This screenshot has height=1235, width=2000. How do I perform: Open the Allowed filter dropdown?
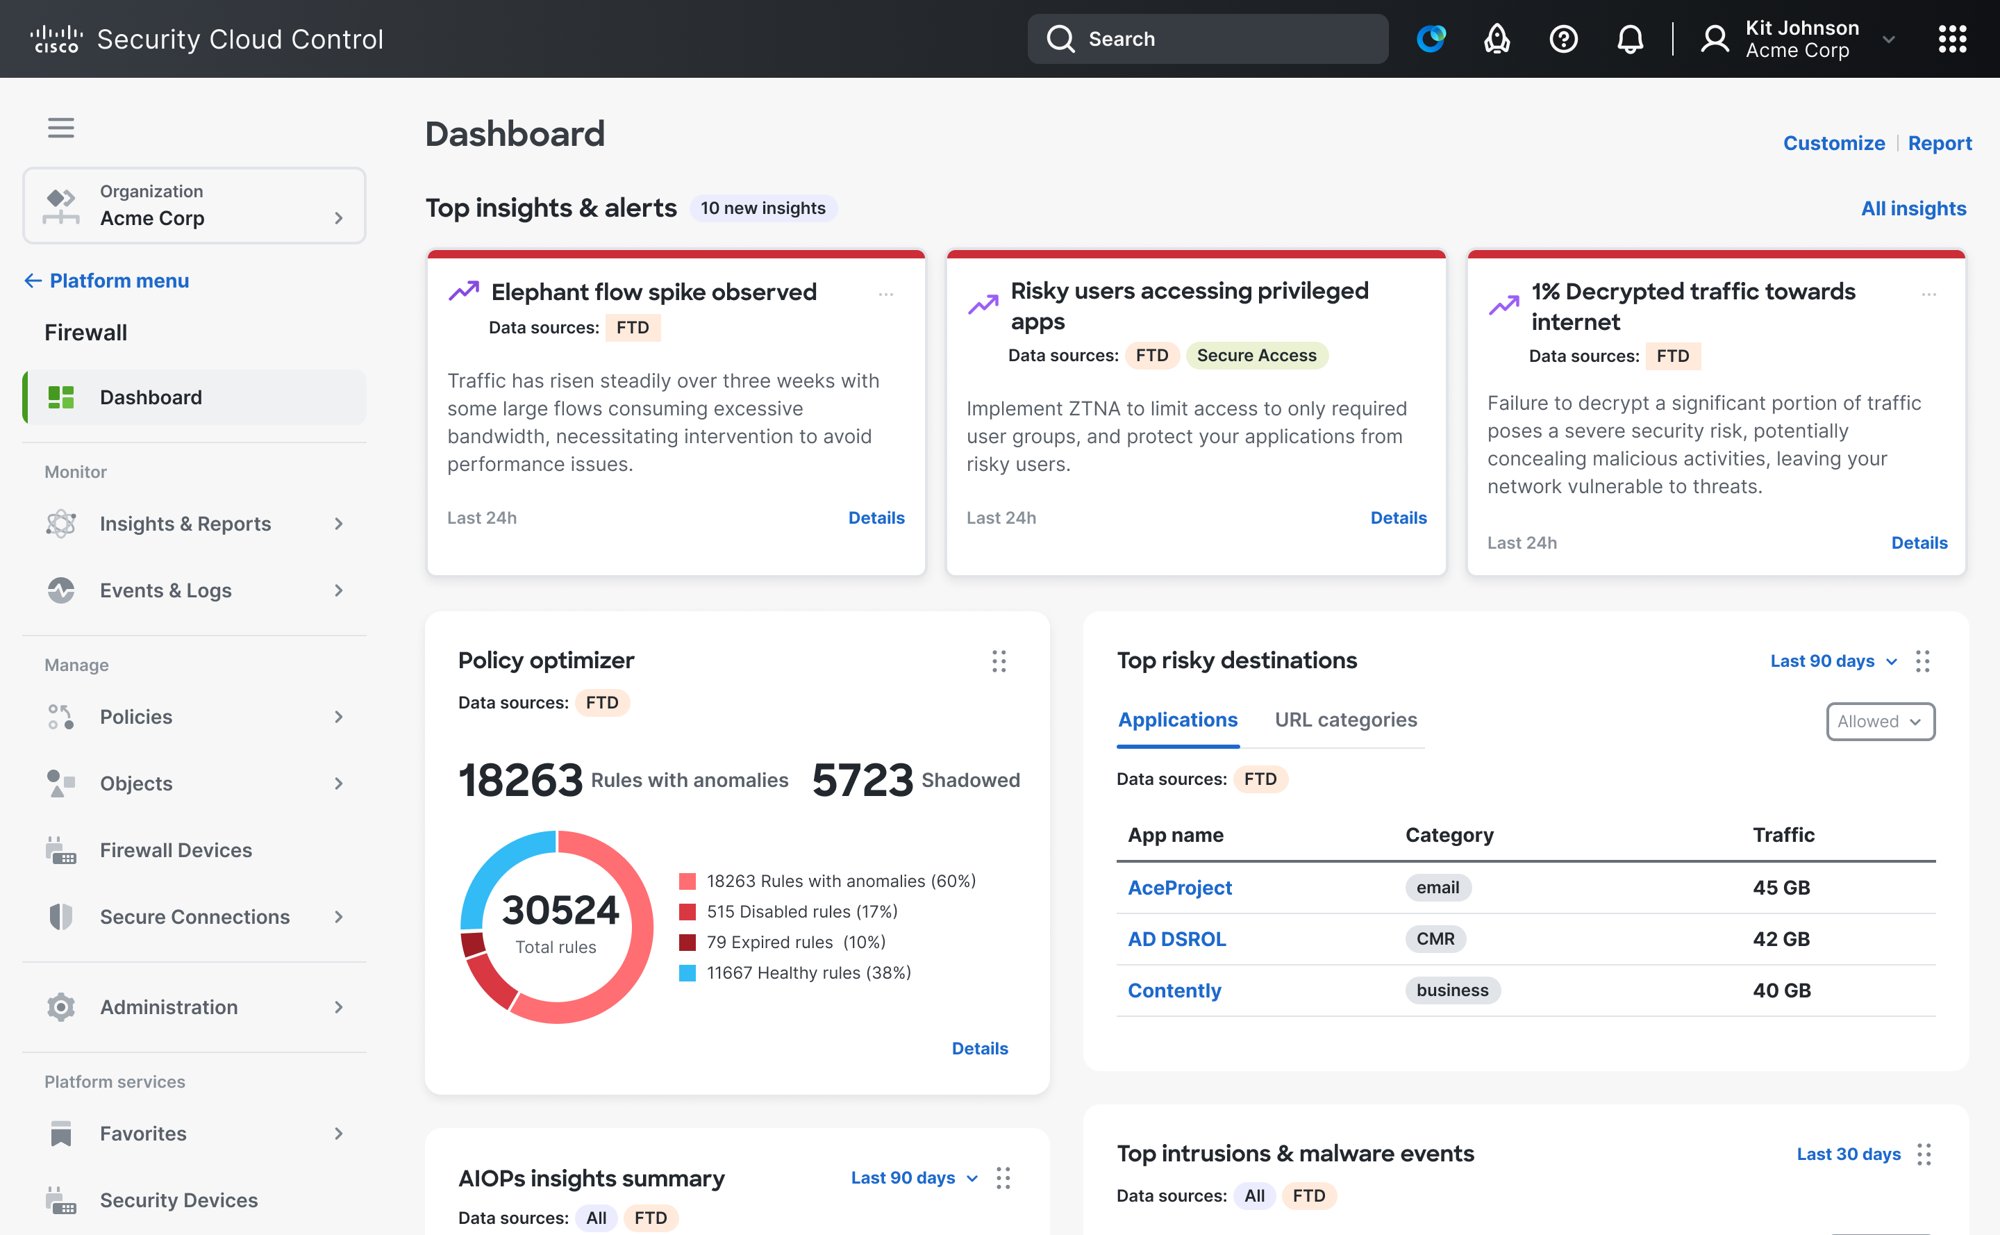[1880, 721]
